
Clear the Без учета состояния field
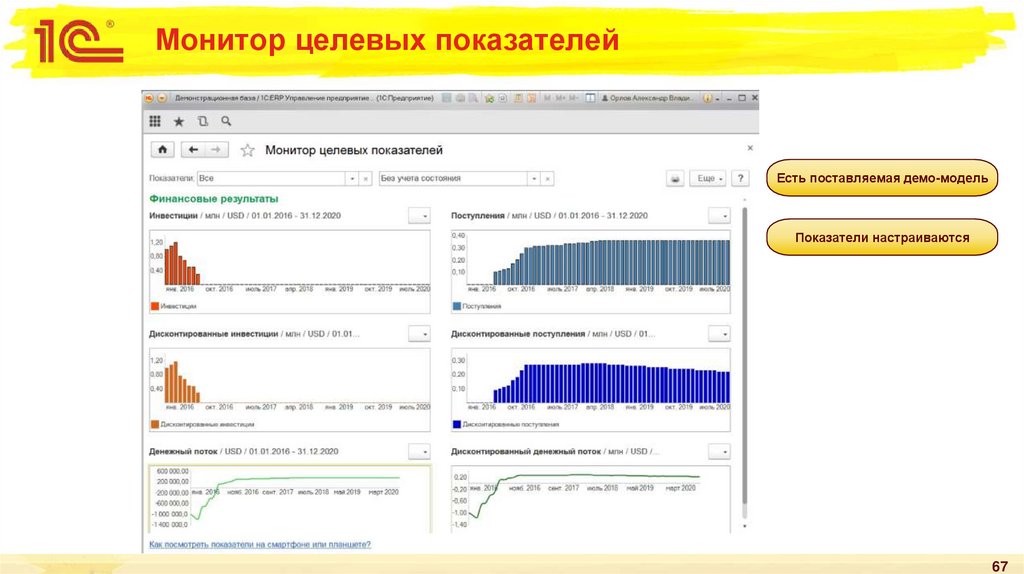point(548,178)
